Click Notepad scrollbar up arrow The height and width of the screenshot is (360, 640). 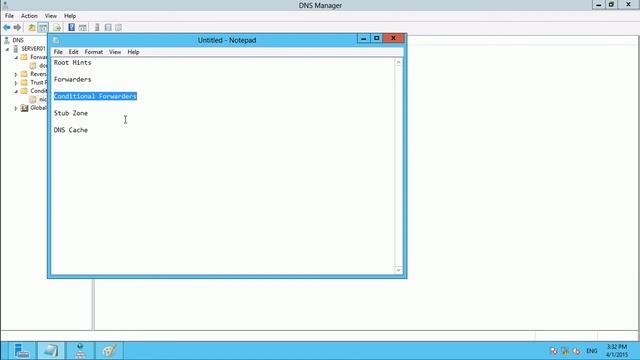point(398,62)
